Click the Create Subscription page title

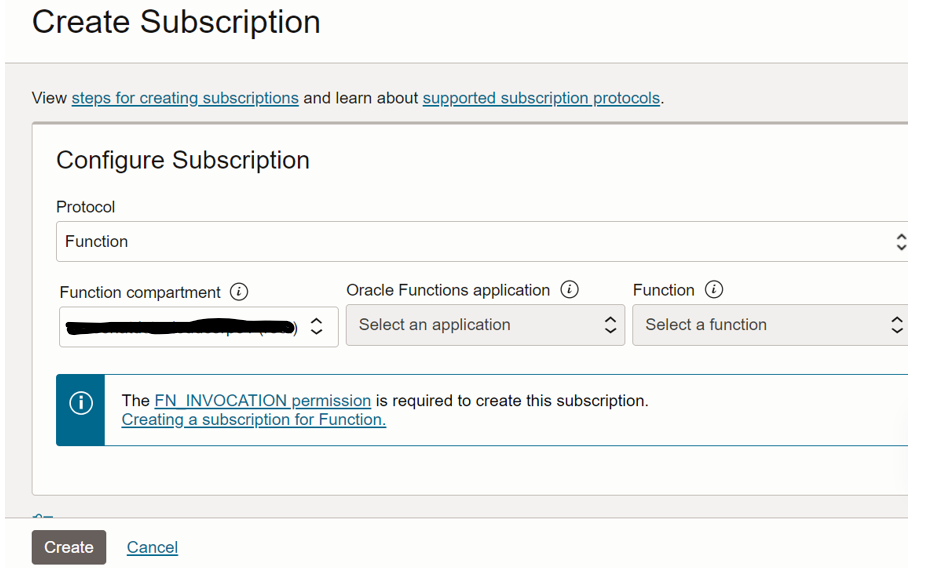176,22
